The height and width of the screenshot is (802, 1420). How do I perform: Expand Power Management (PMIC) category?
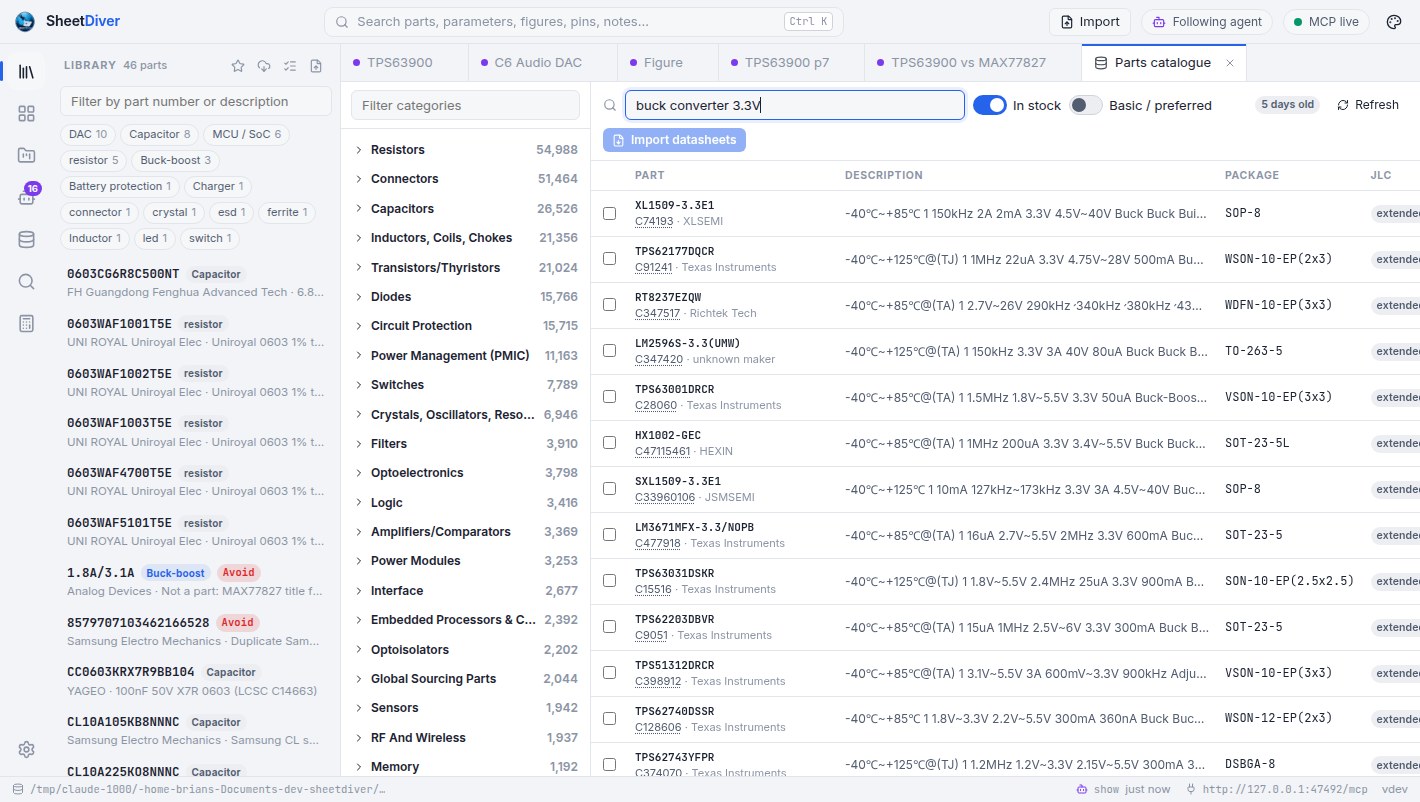point(358,356)
